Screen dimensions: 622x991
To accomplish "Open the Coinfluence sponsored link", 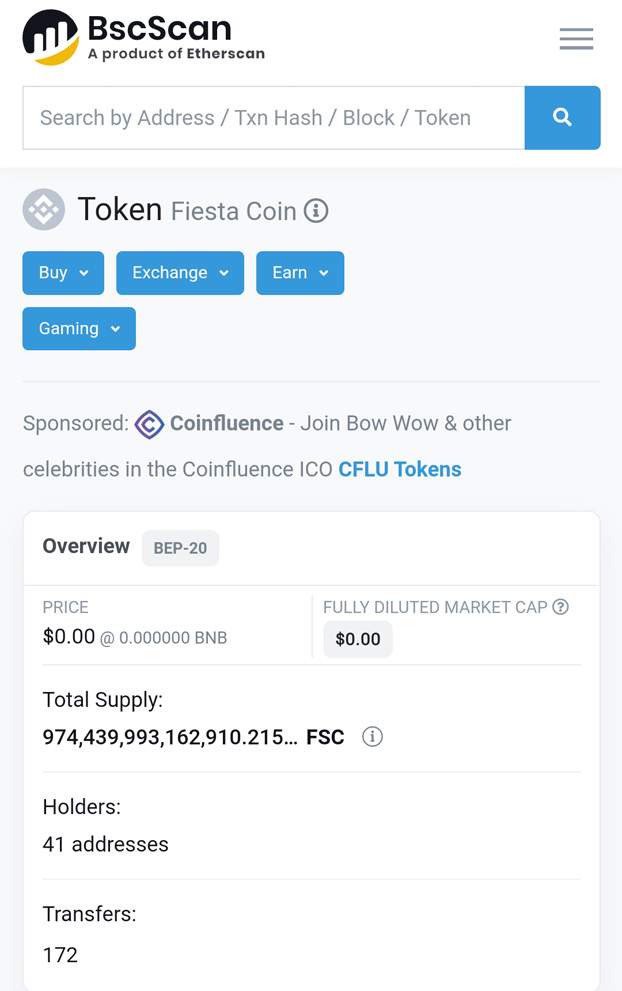I will coord(227,423).
